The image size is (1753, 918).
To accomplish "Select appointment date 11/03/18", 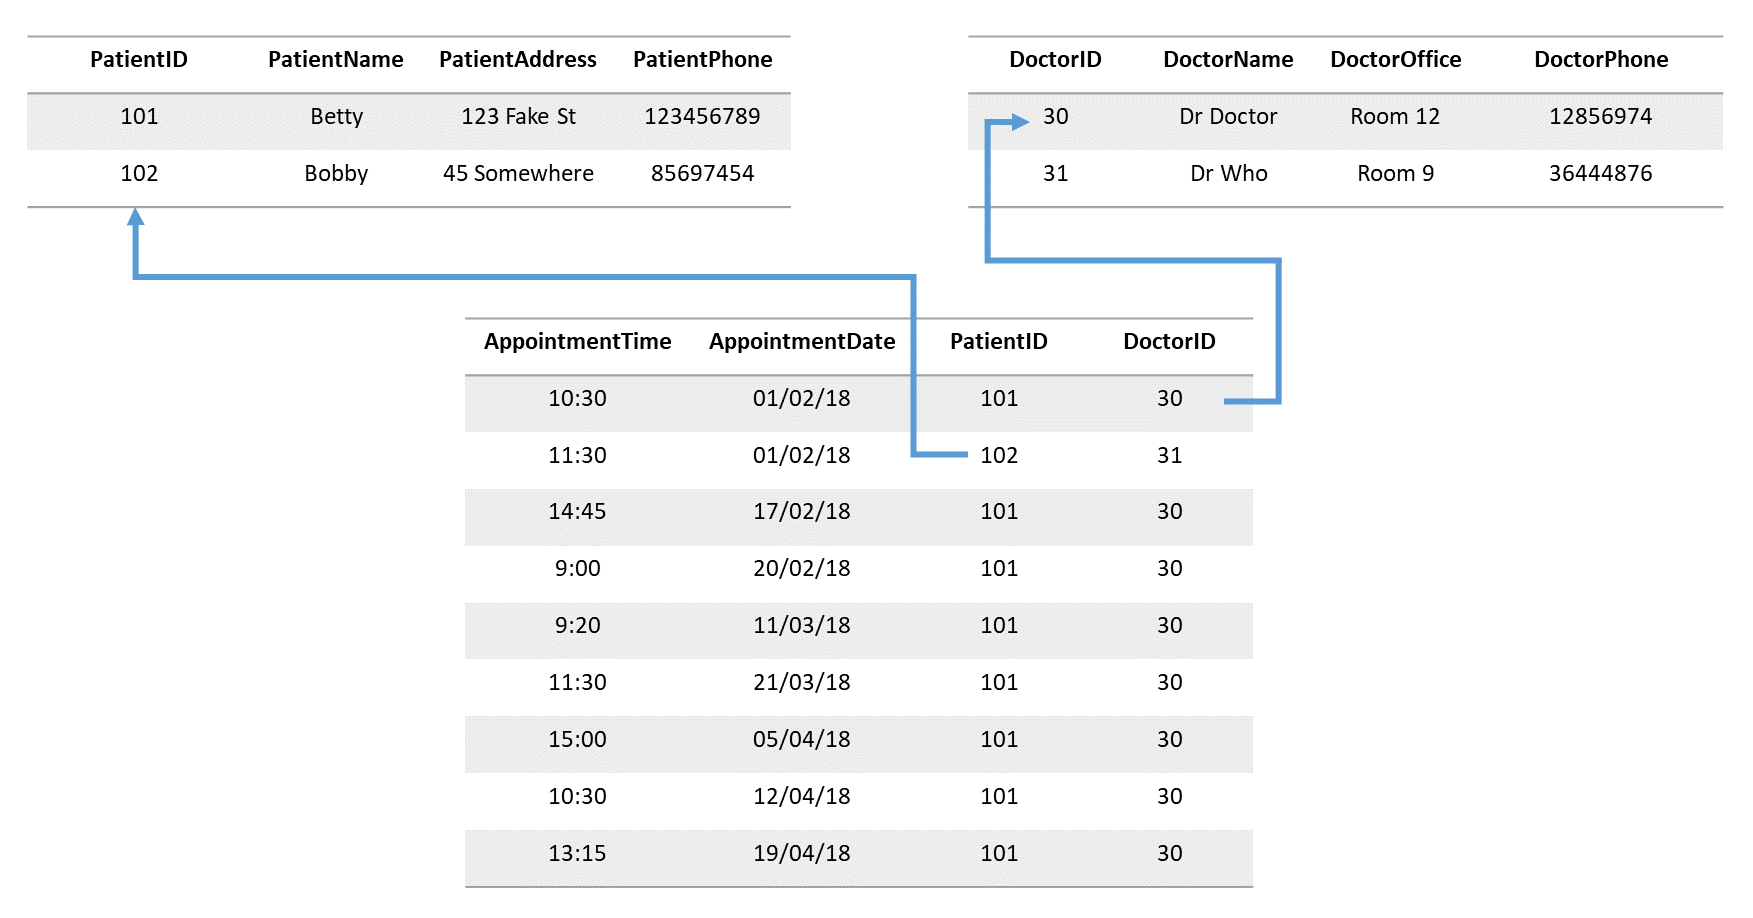I will pos(802,626).
